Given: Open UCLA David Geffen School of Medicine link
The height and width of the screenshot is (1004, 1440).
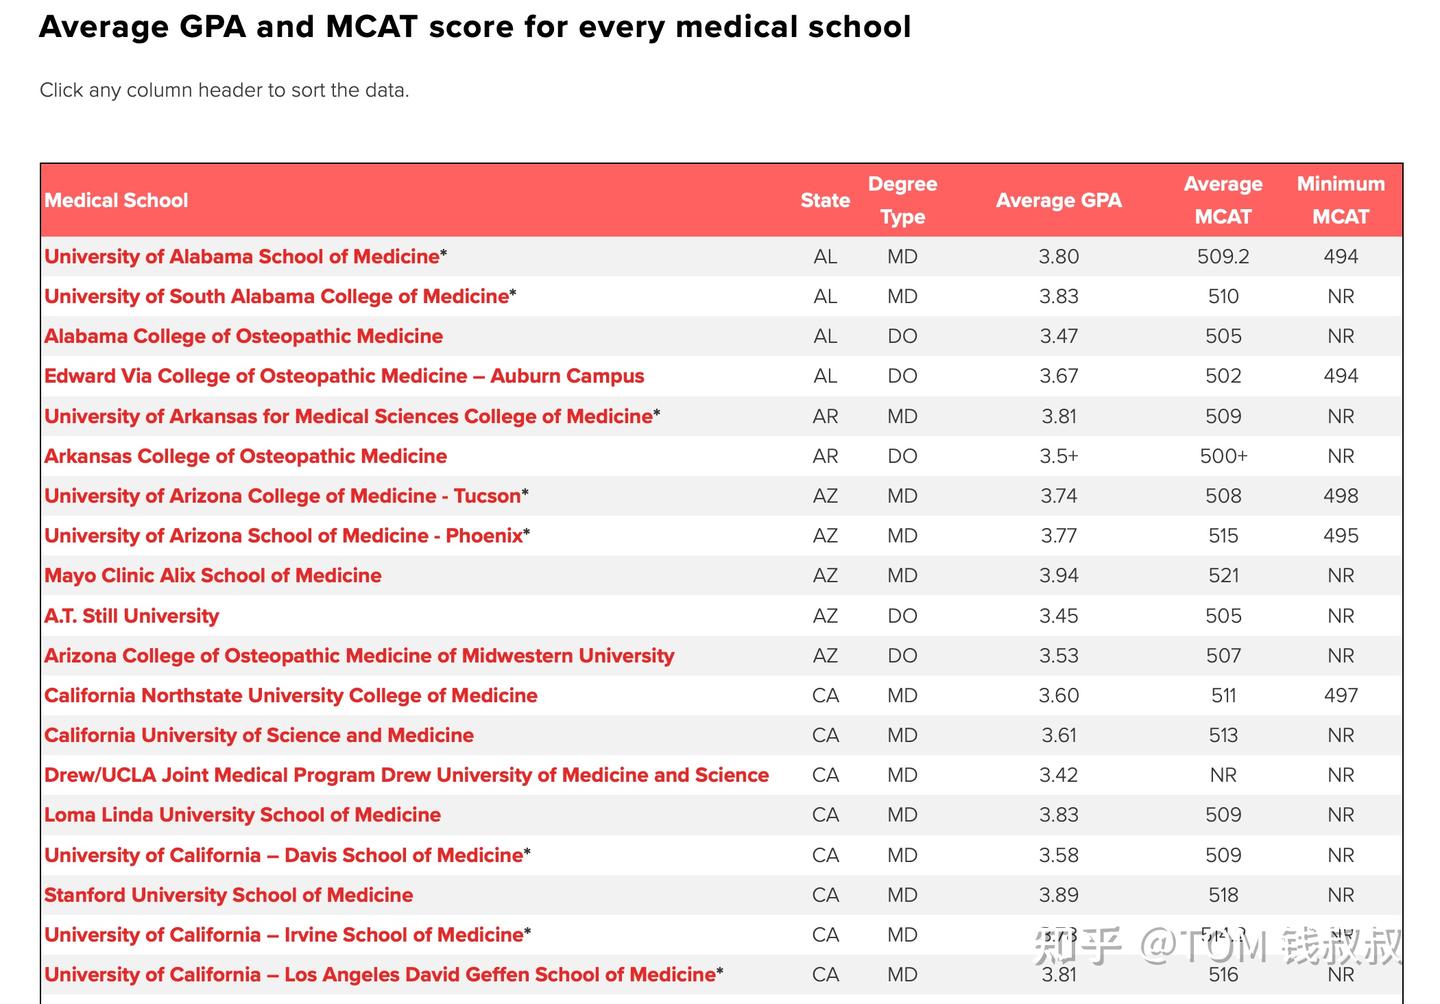Looking at the screenshot, I should (380, 974).
